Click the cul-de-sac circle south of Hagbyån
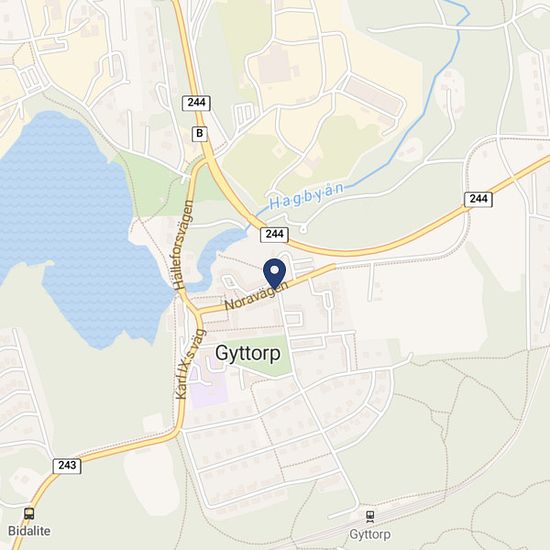This screenshot has height=550, width=550. 303,230
